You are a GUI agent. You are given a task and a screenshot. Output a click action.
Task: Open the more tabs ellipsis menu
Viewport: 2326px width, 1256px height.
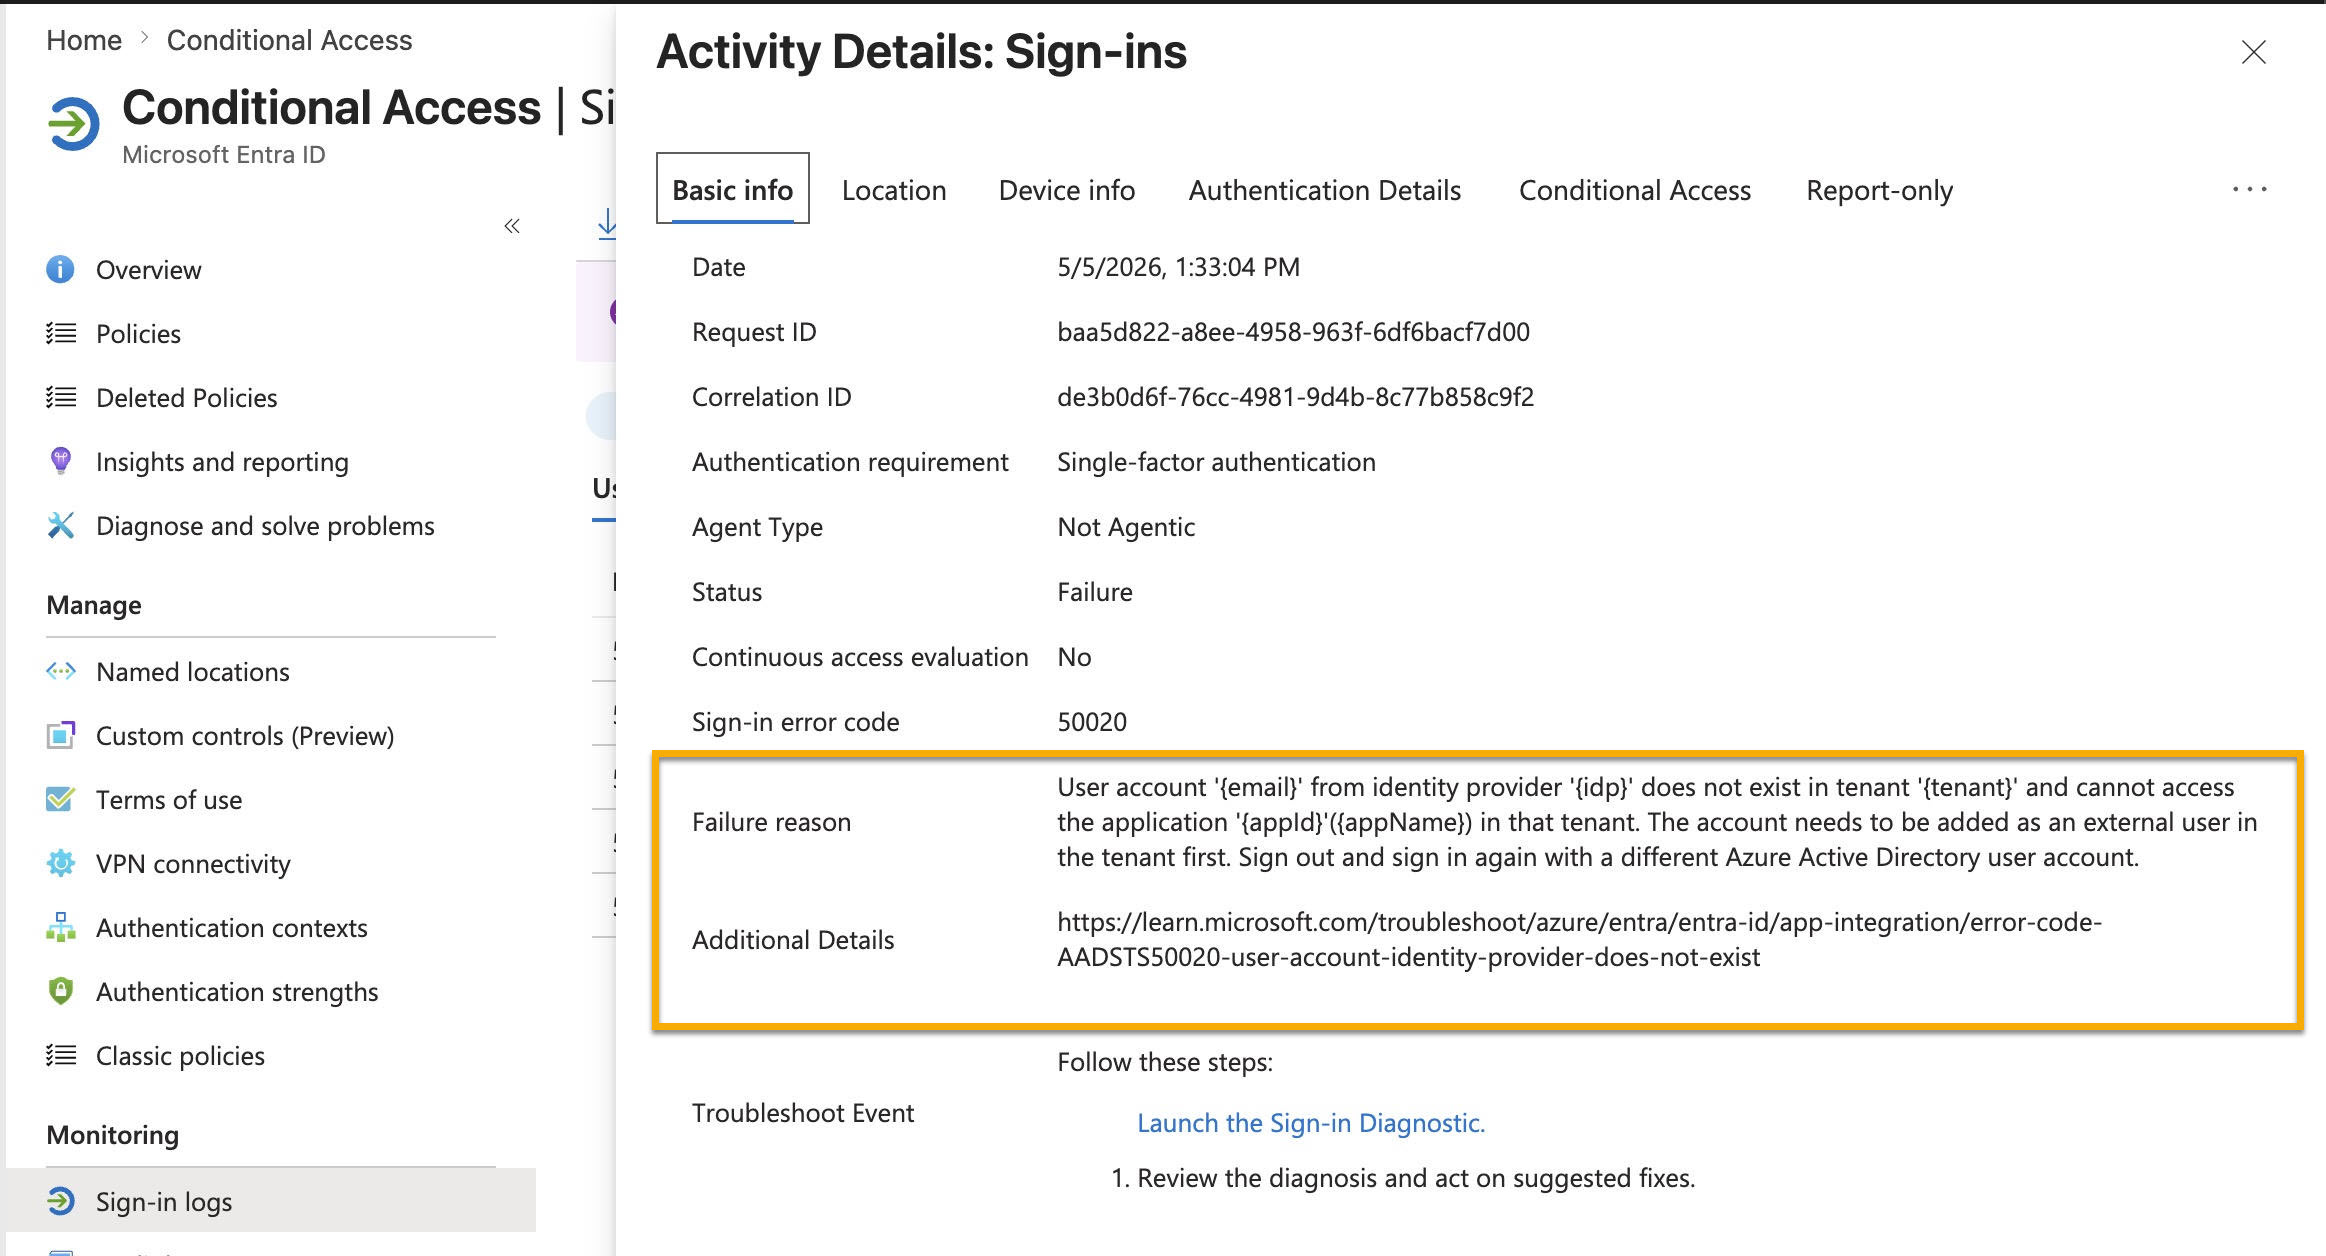point(2250,189)
